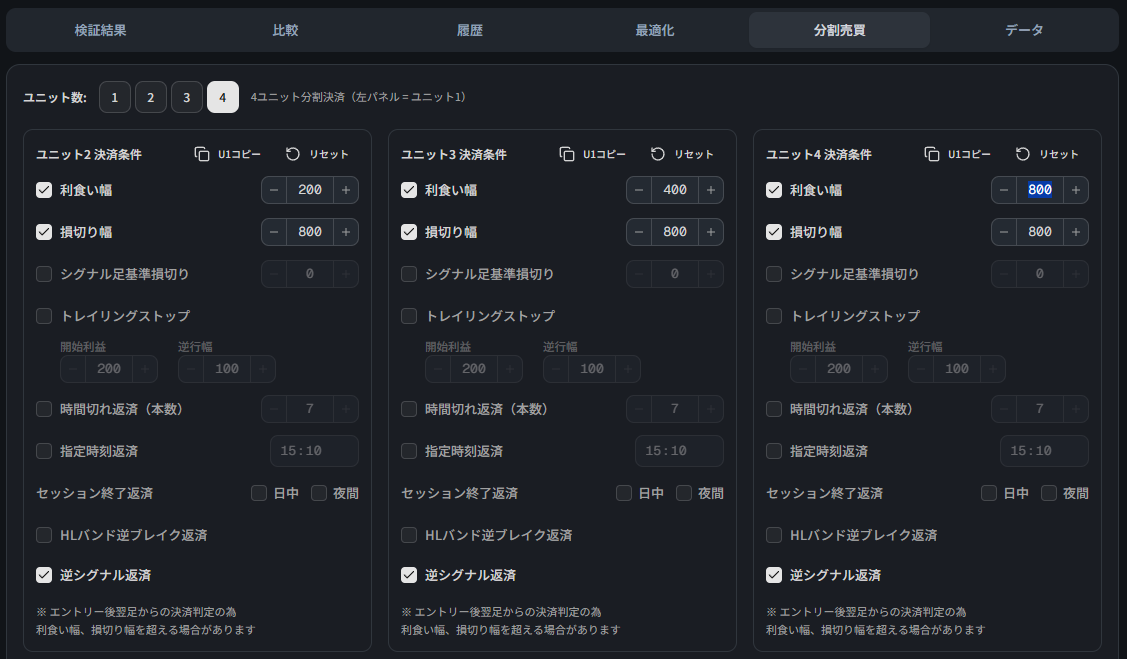The image size is (1127, 659).
Task: Enable 時間切れ返済 (本数) for ユニット4
Action: [x=774, y=409]
